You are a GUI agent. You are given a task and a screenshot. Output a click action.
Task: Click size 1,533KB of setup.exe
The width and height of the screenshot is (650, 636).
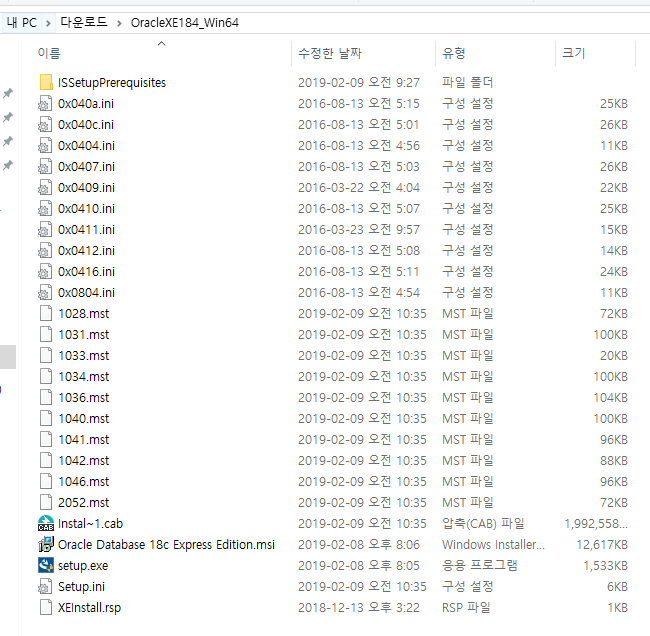(606, 566)
